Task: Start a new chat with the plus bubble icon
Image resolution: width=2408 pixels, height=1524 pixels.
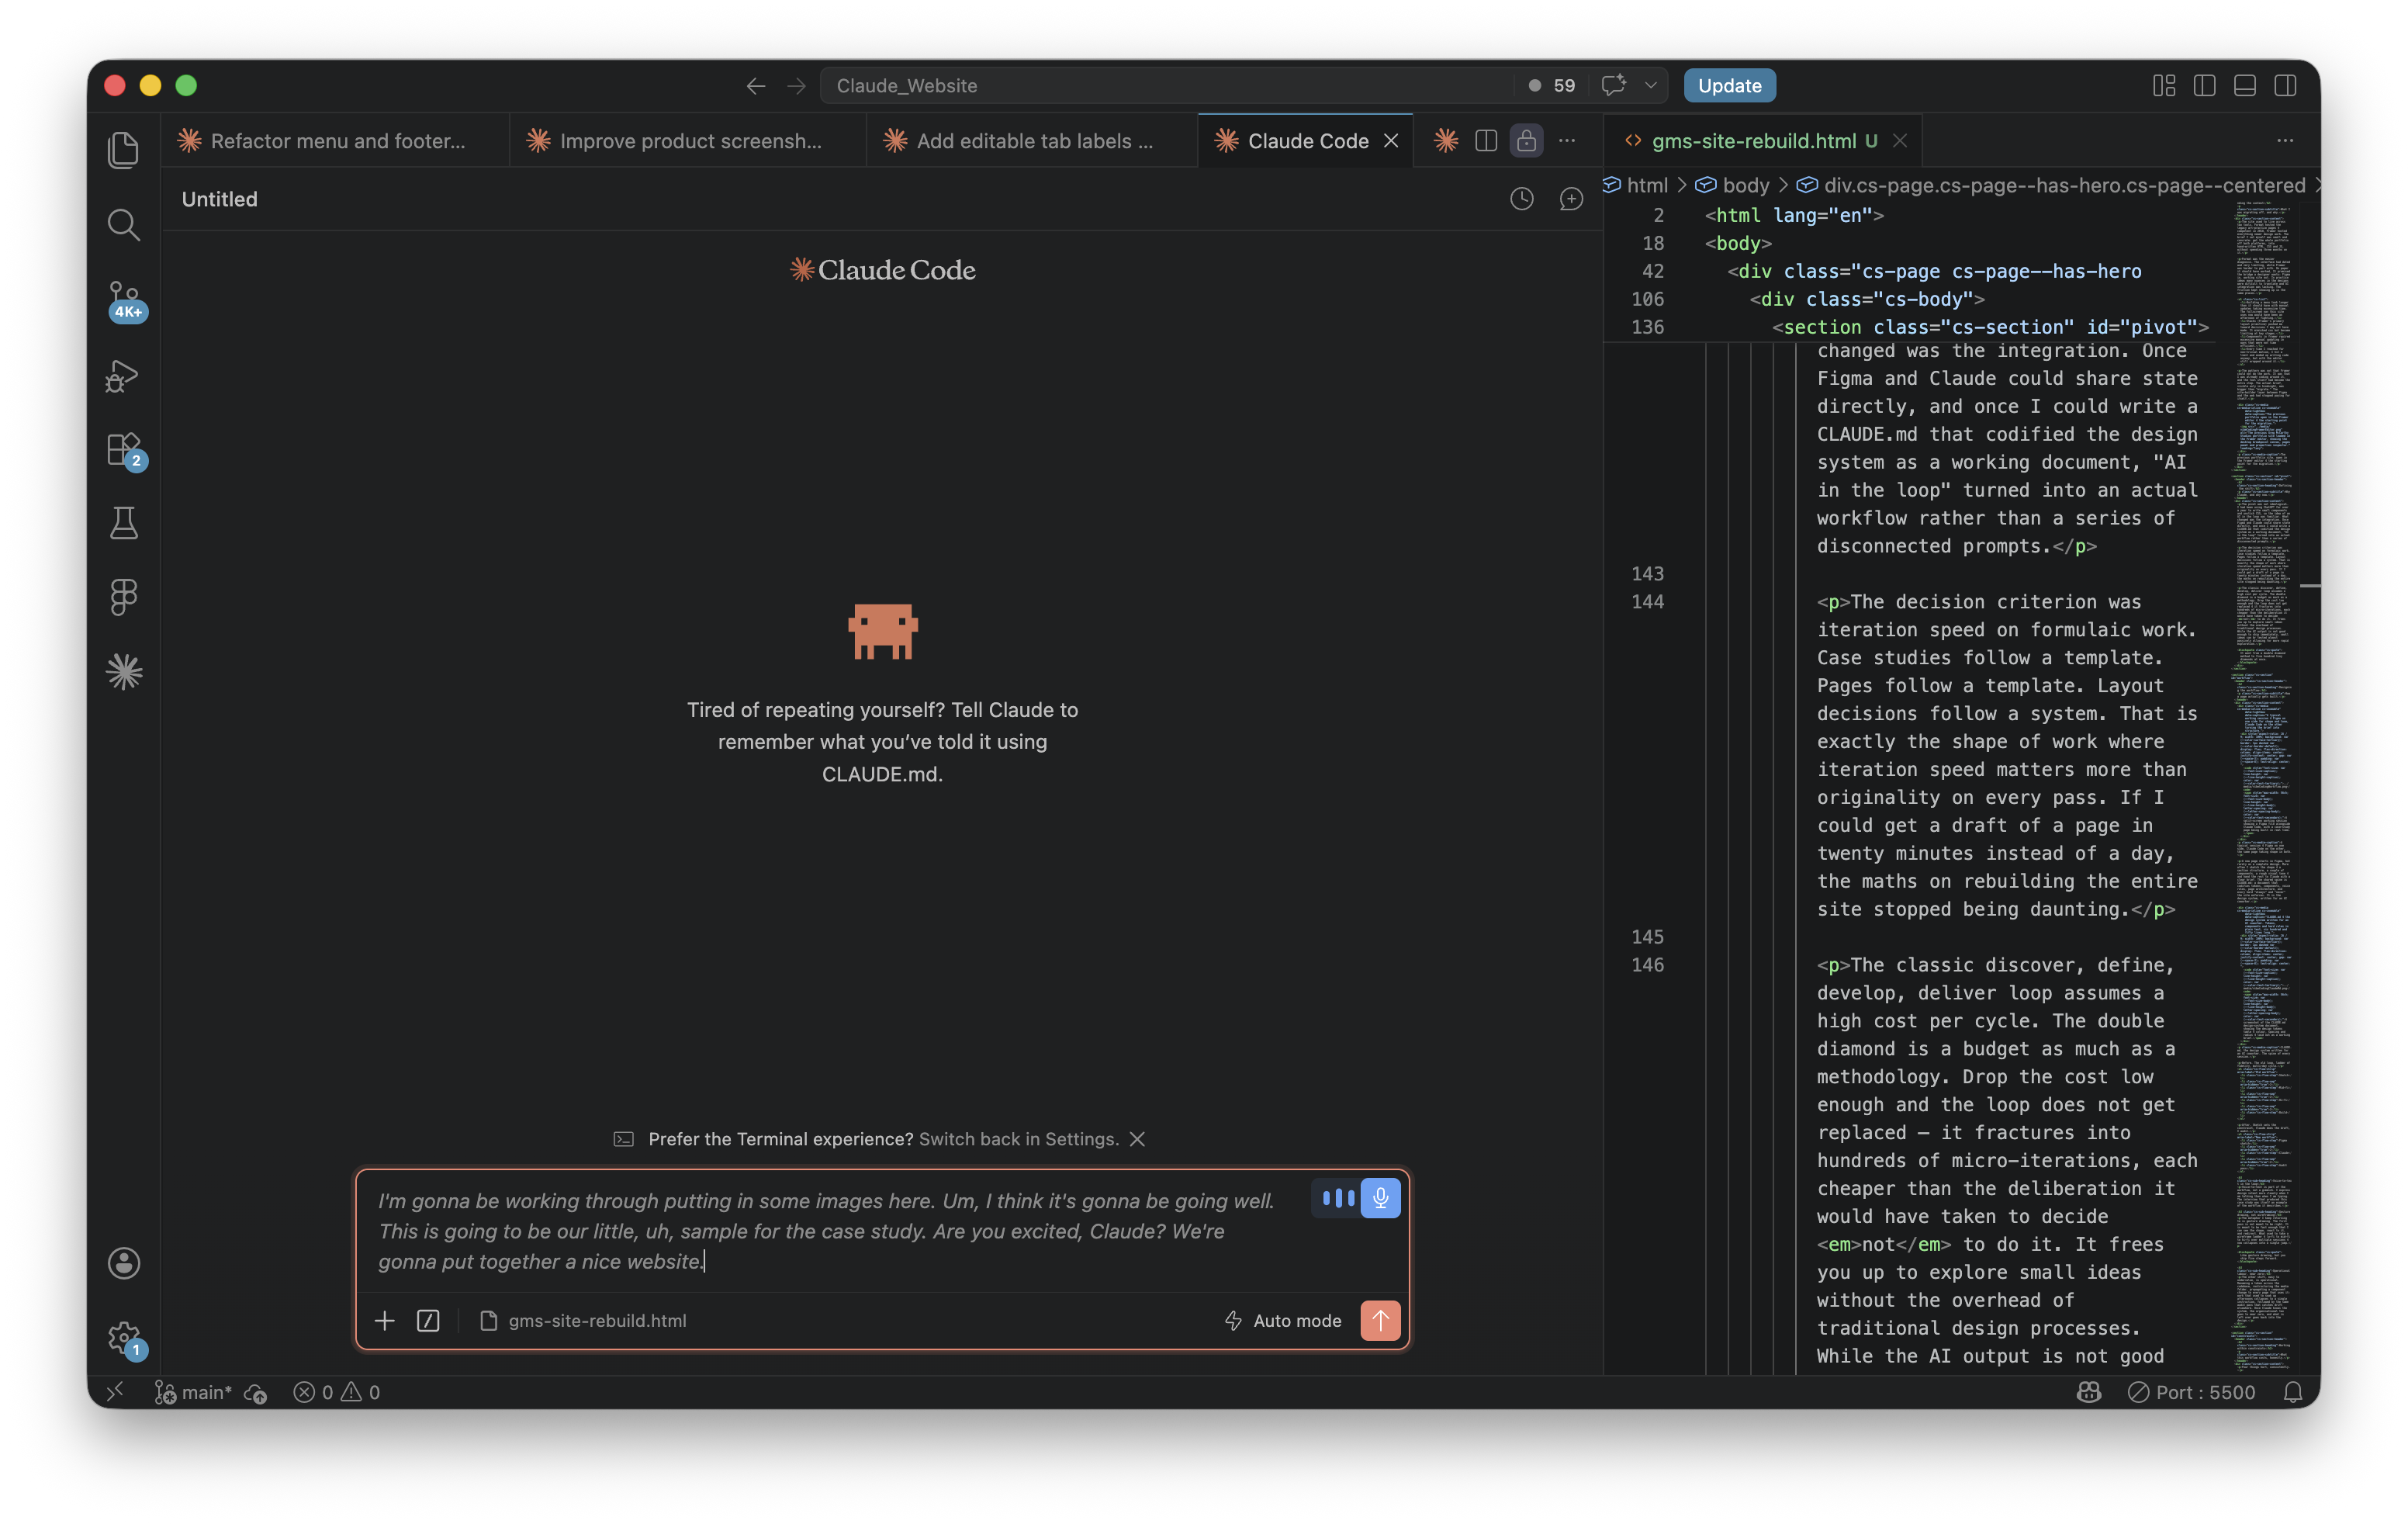Action: (x=1571, y=199)
